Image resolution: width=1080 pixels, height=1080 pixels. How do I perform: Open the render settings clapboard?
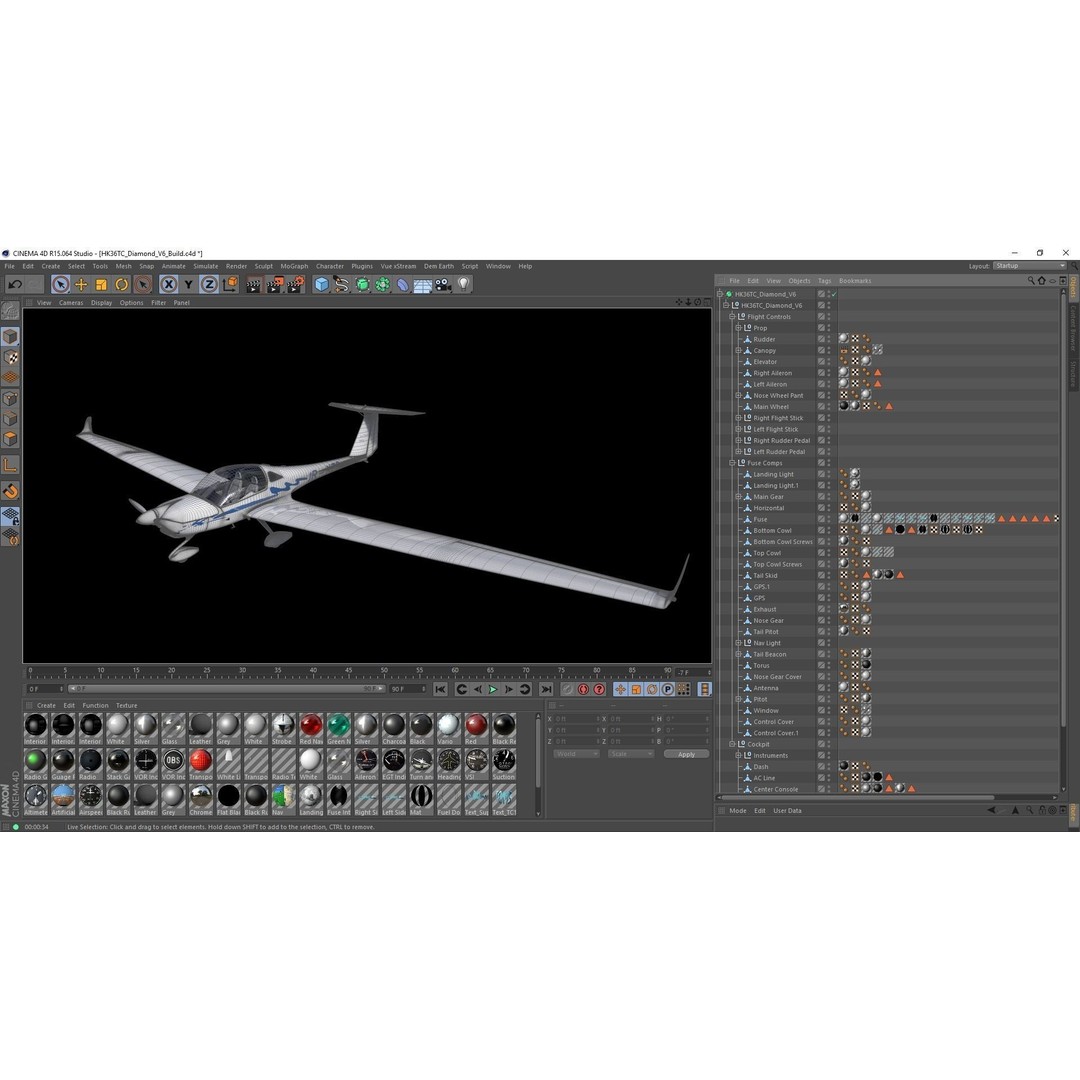click(296, 284)
